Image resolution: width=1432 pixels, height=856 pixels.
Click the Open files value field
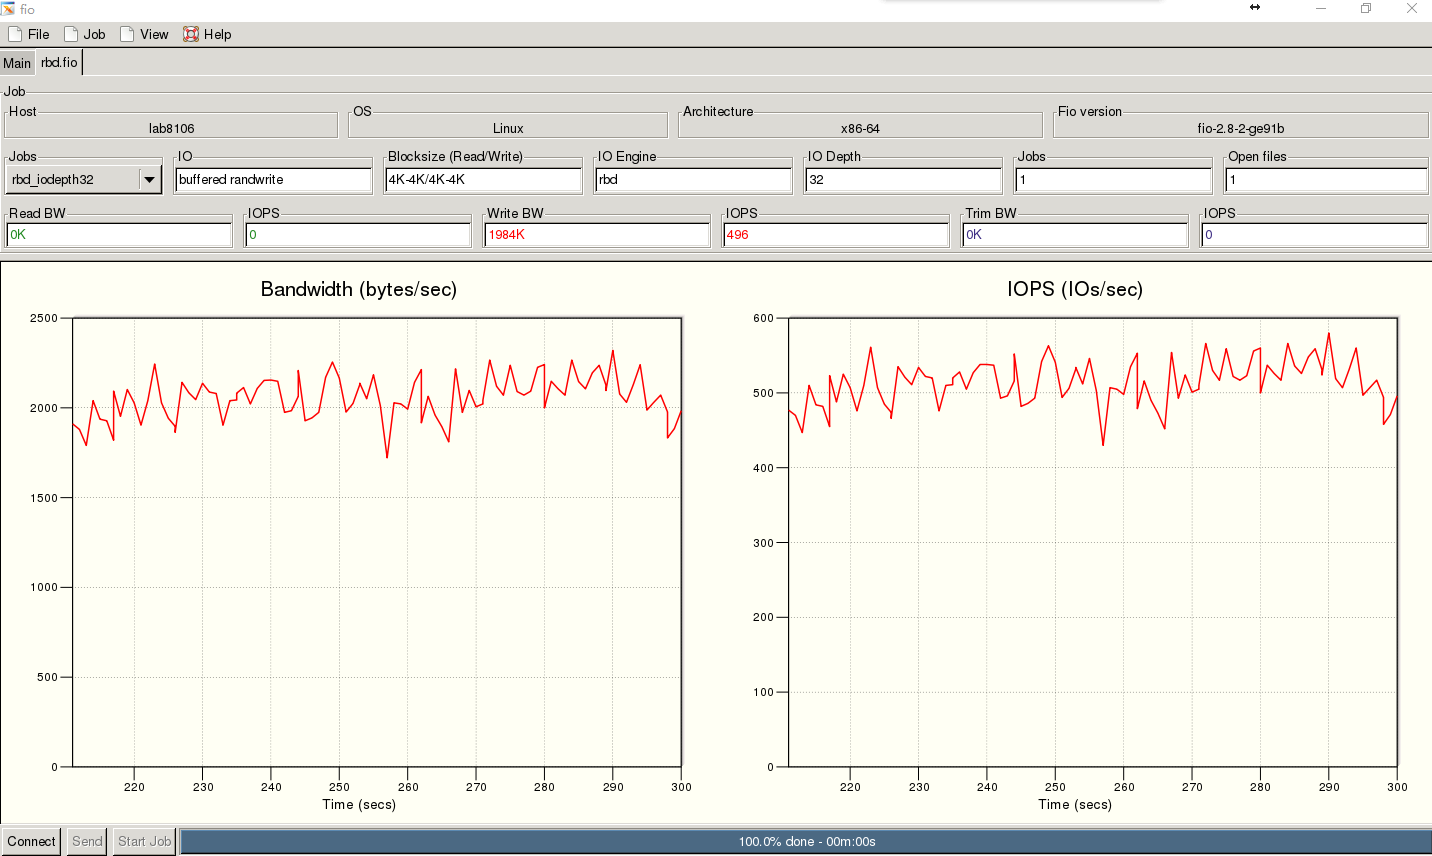(x=1326, y=180)
